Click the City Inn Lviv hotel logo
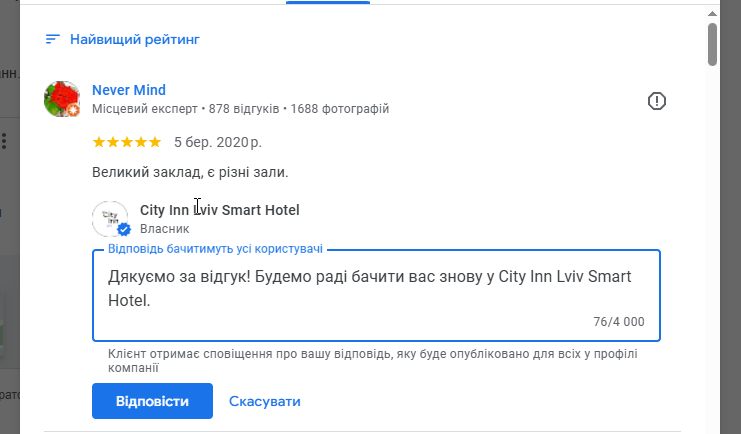 tap(109, 218)
